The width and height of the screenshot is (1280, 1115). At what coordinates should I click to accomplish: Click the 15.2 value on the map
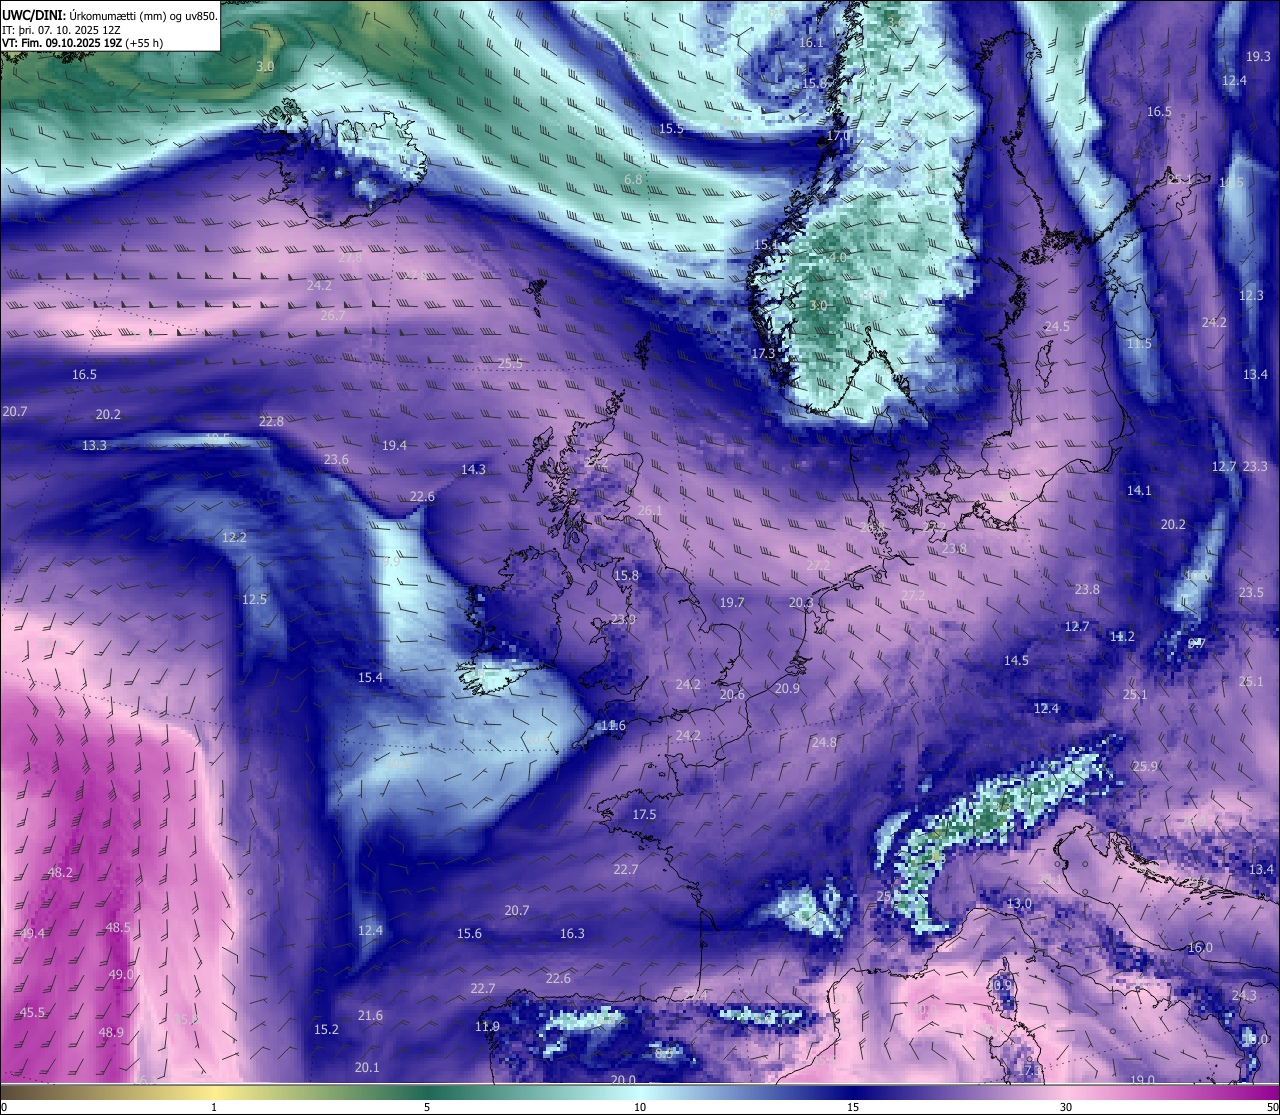coord(326,1029)
